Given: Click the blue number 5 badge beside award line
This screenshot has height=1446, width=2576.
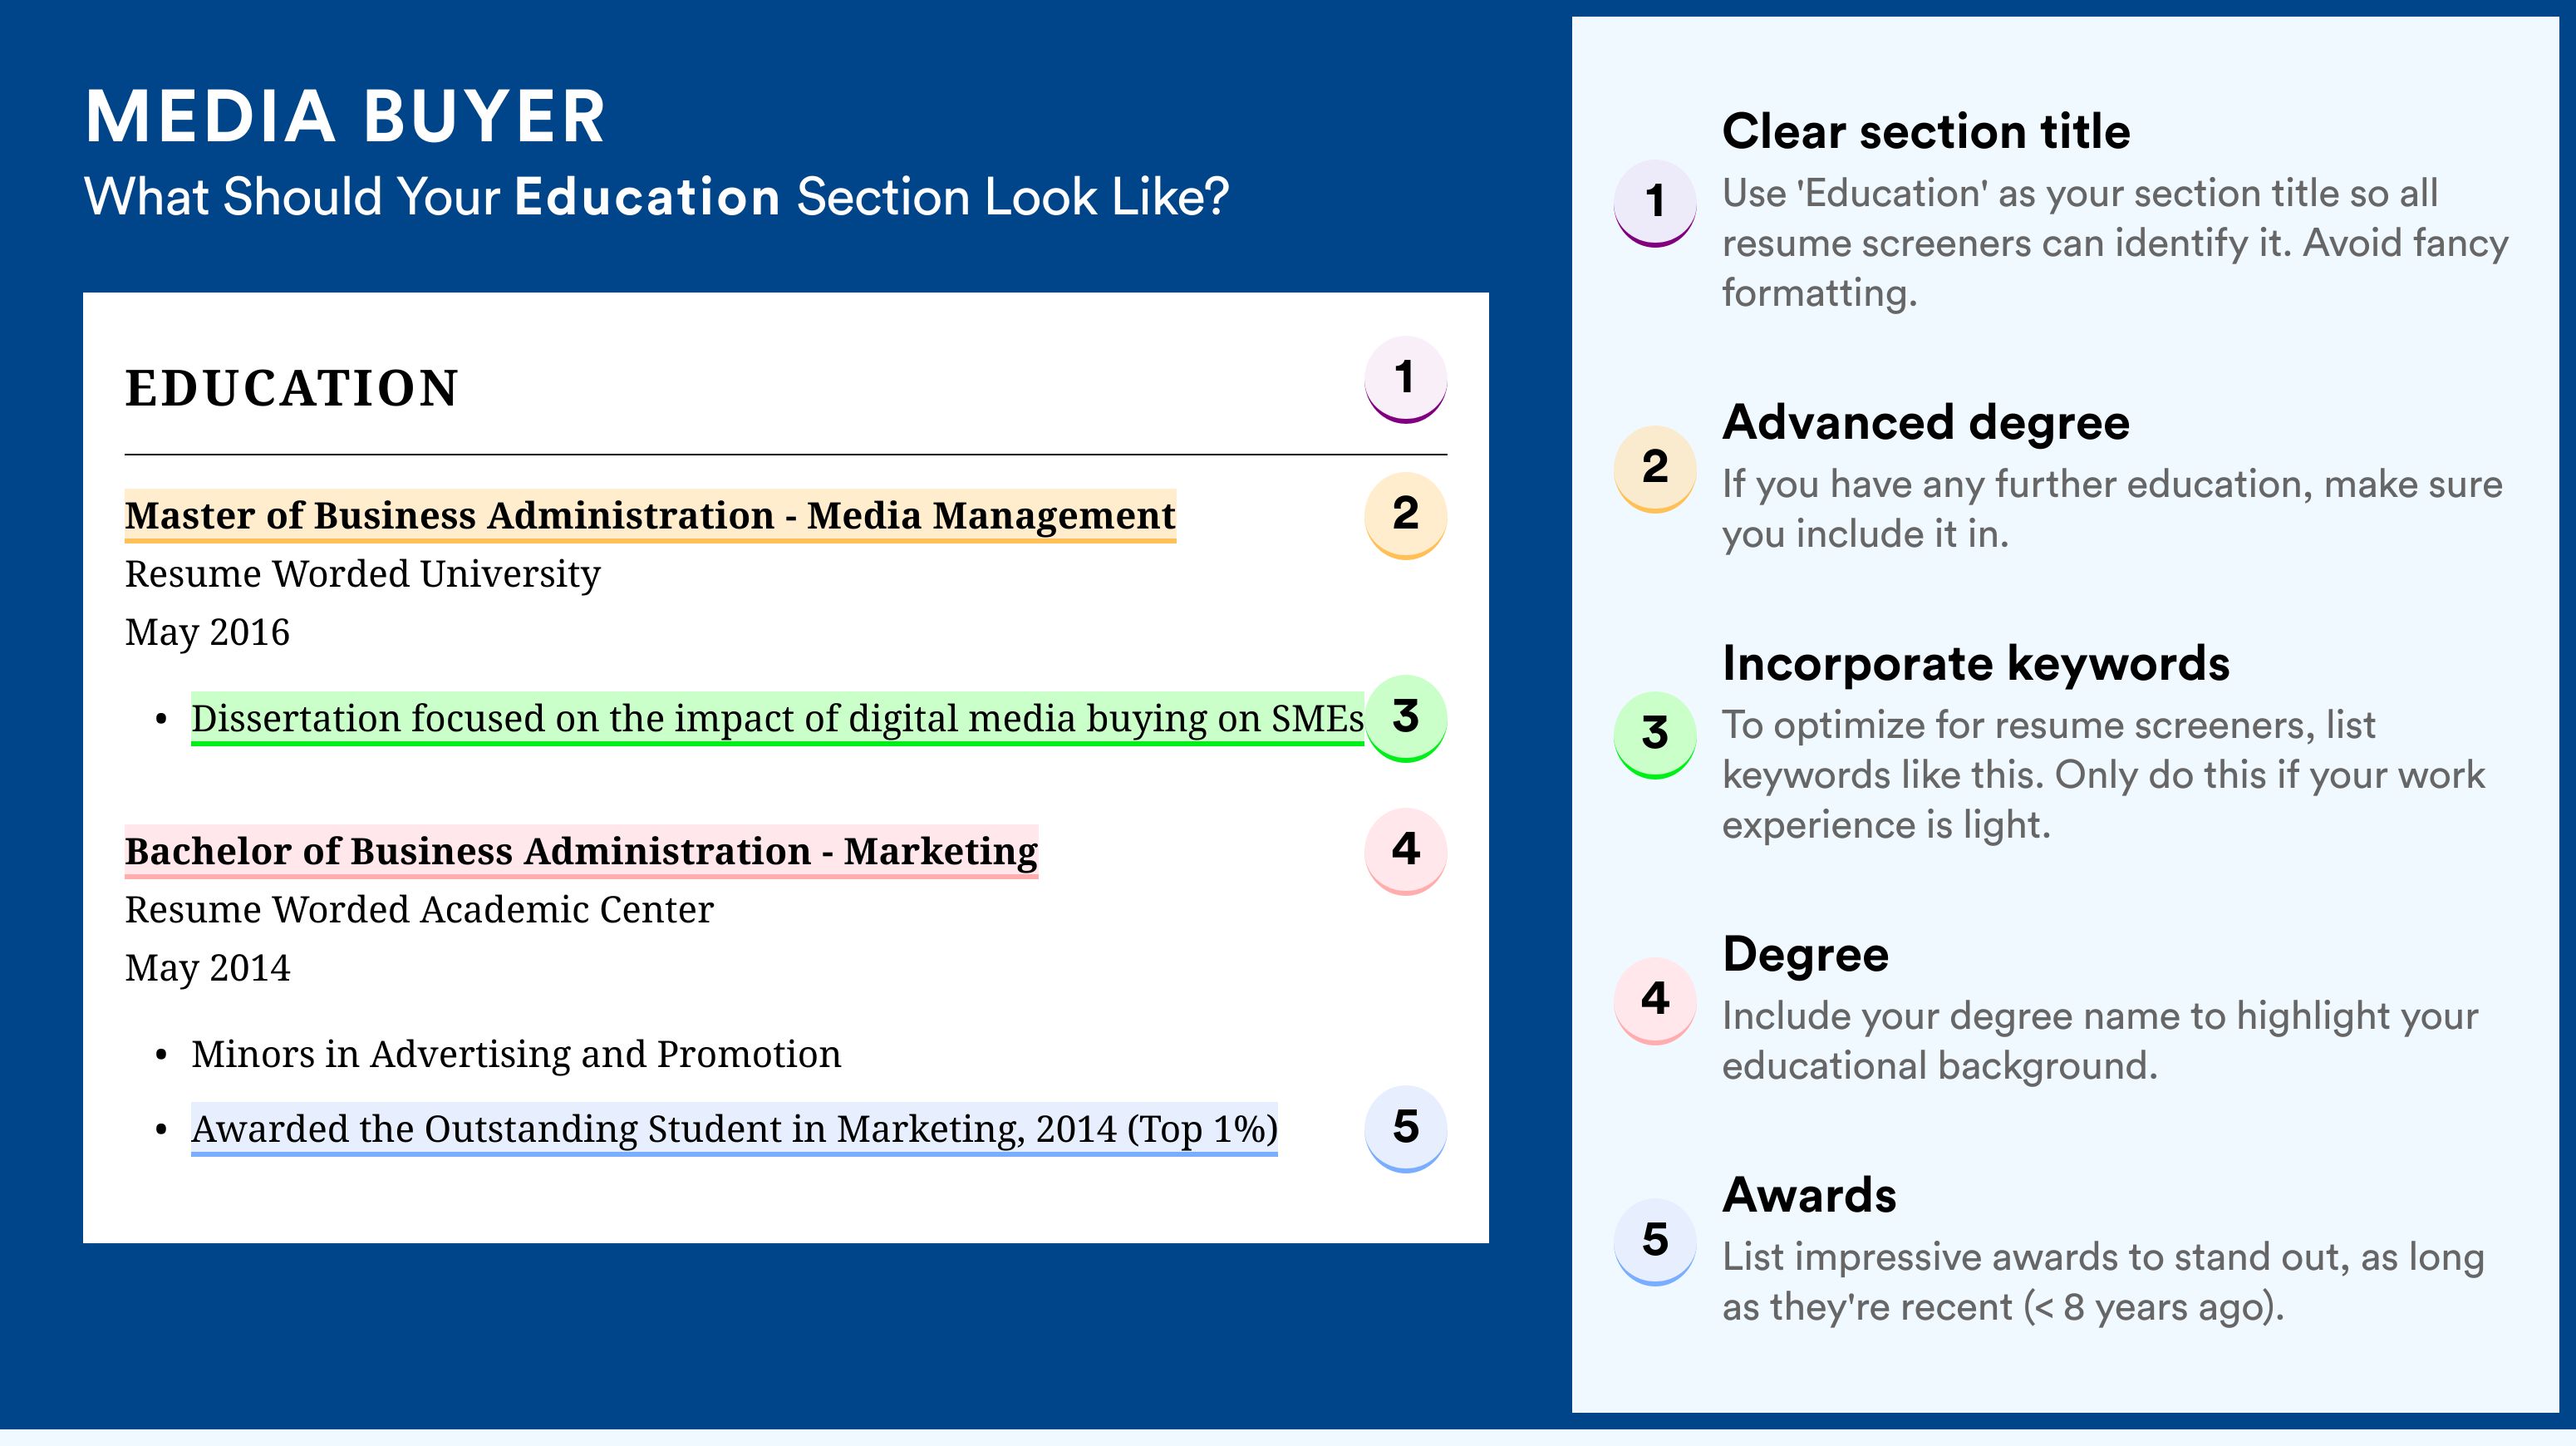Looking at the screenshot, I should (x=1405, y=1128).
